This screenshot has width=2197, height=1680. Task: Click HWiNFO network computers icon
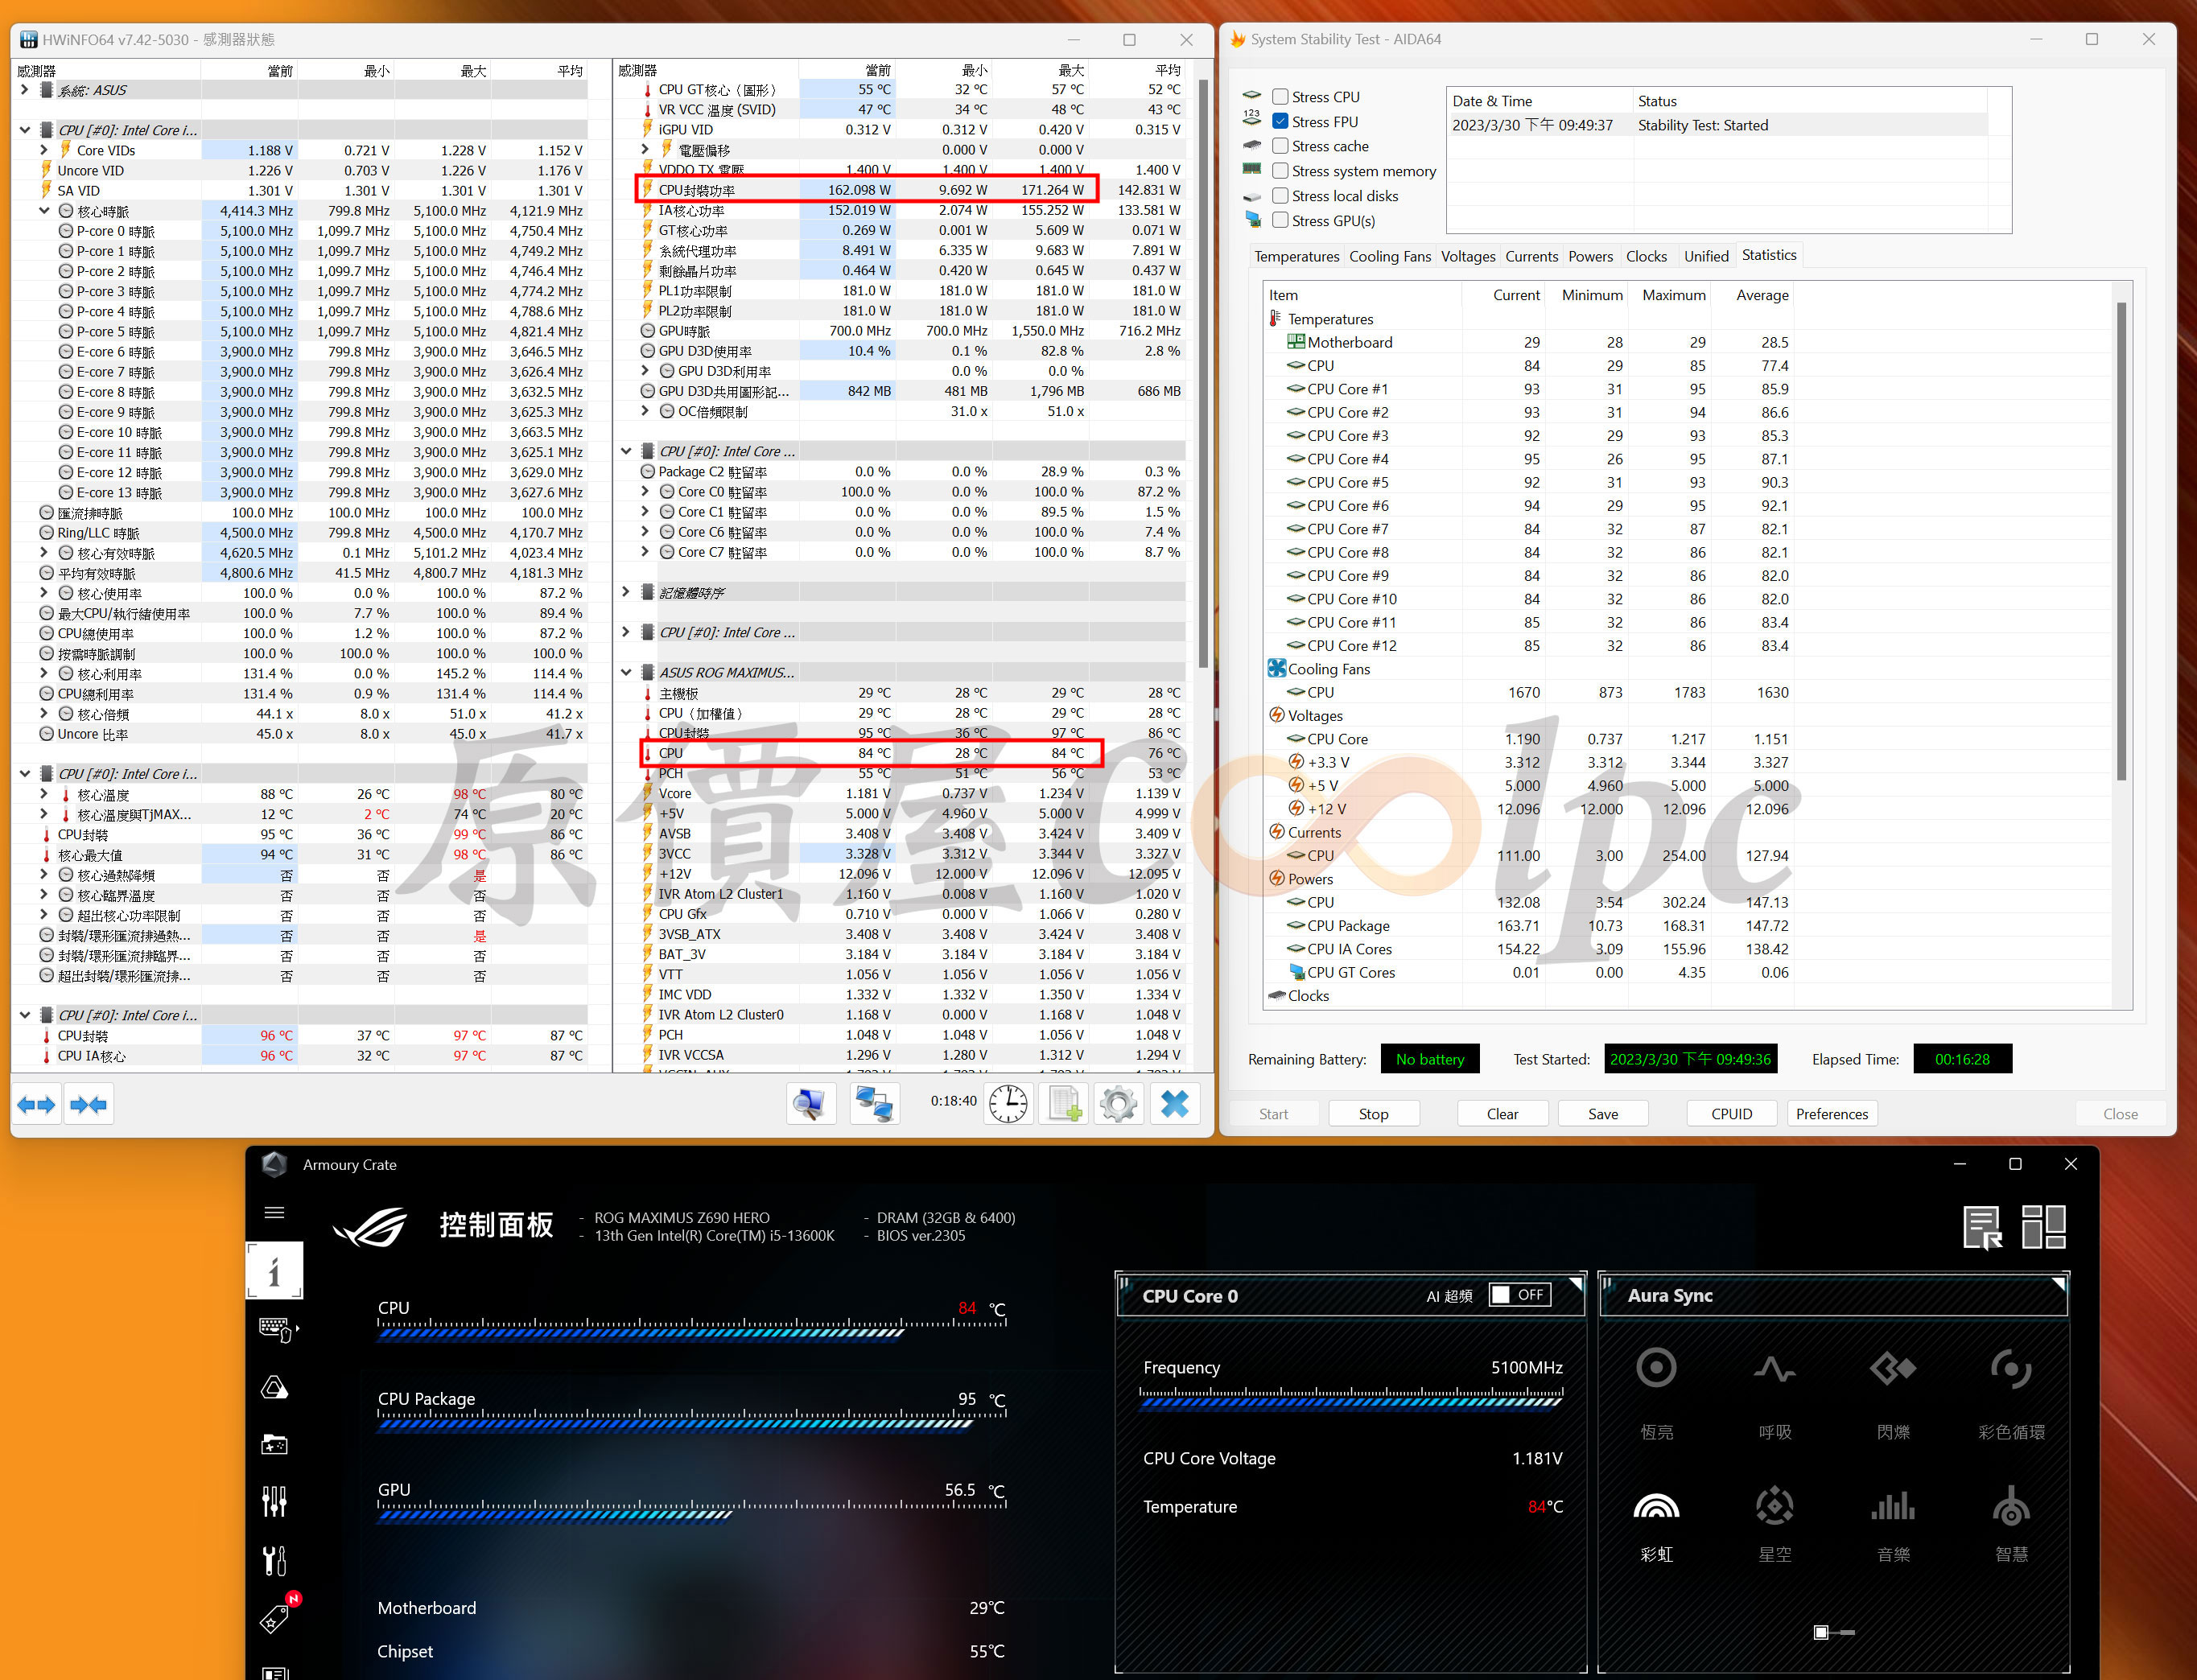[x=874, y=1104]
